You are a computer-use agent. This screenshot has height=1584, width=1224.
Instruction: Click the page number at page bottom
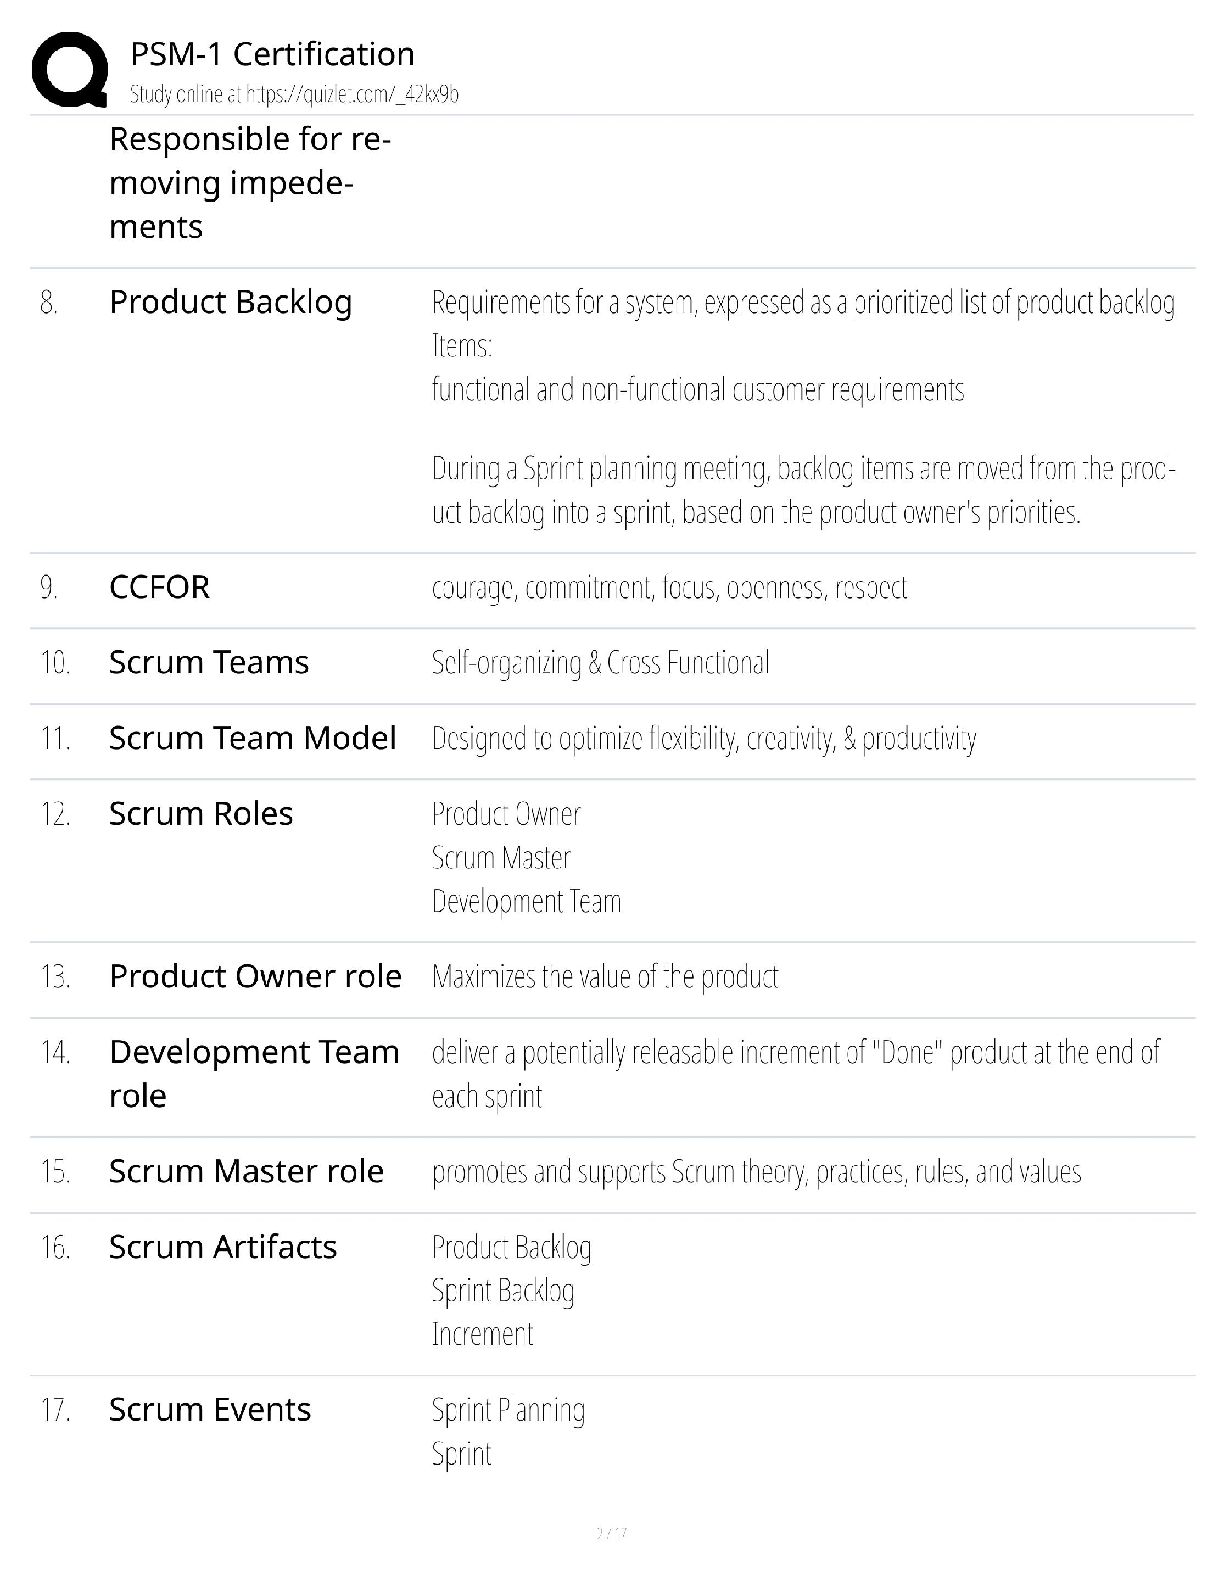tap(611, 1532)
